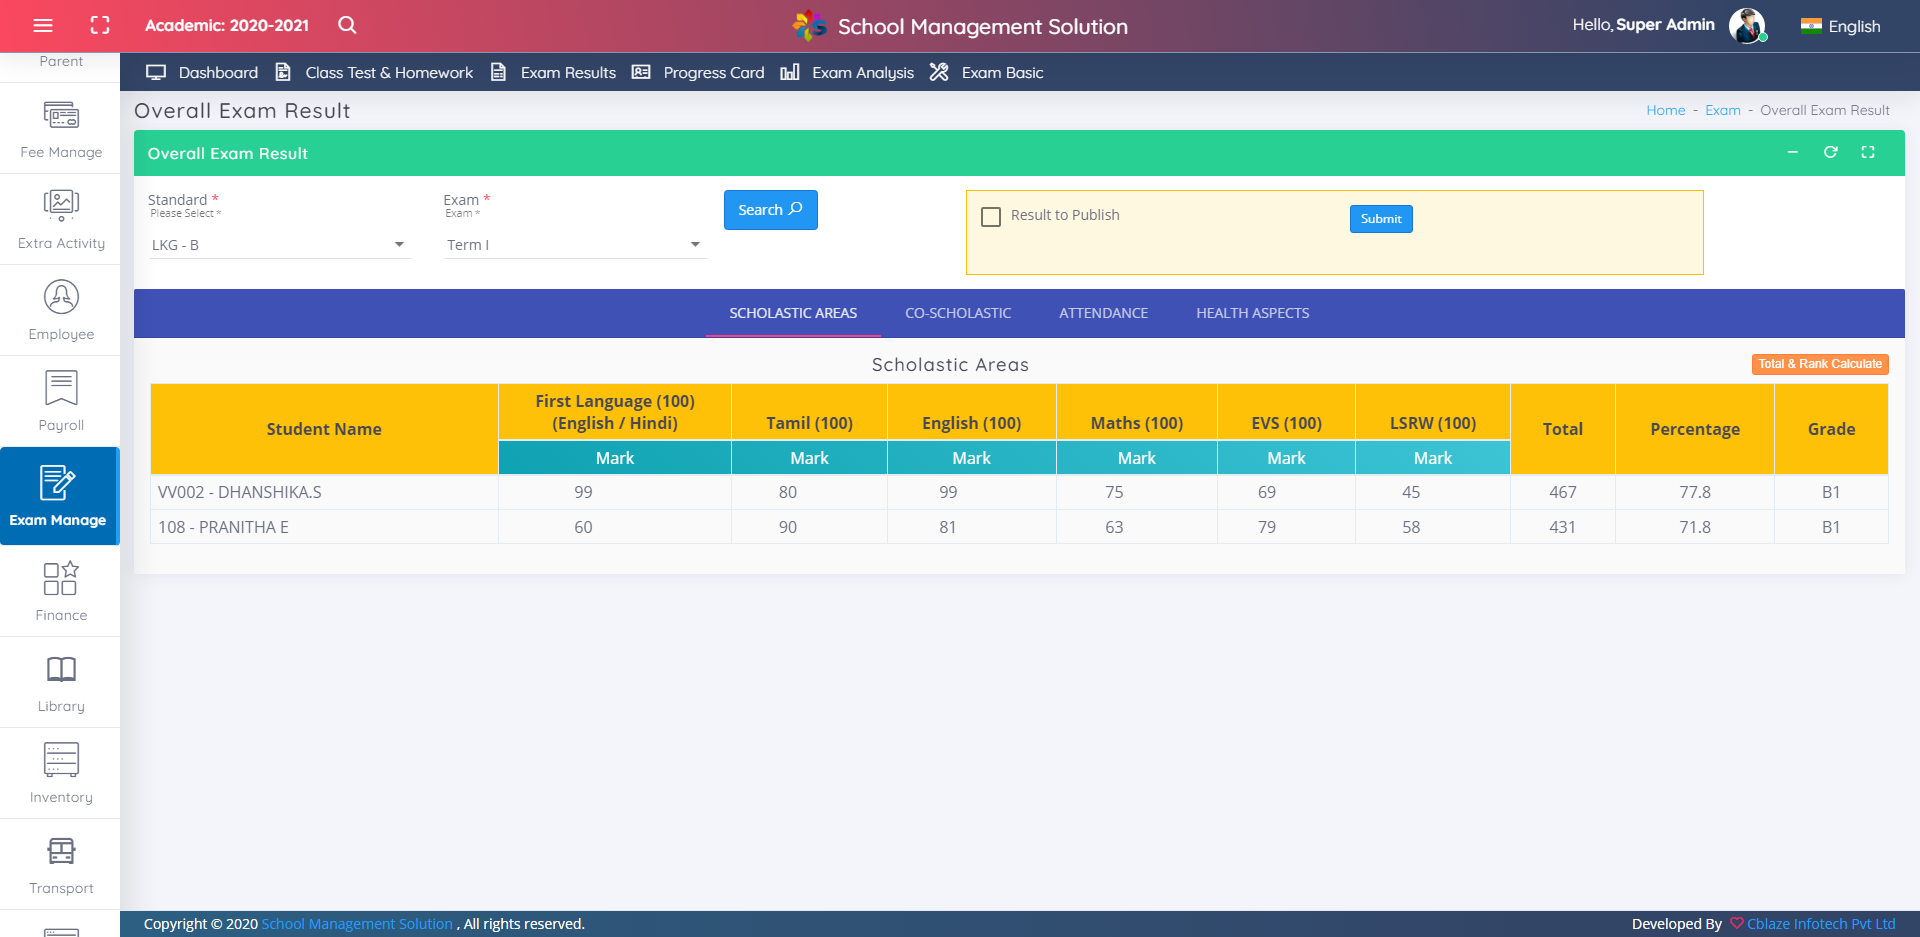Switch to the Health Aspects tab
This screenshot has width=1920, height=937.
tap(1252, 314)
